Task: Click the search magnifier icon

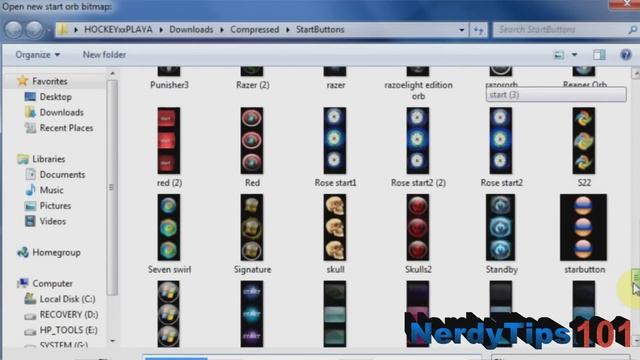Action: (x=632, y=29)
